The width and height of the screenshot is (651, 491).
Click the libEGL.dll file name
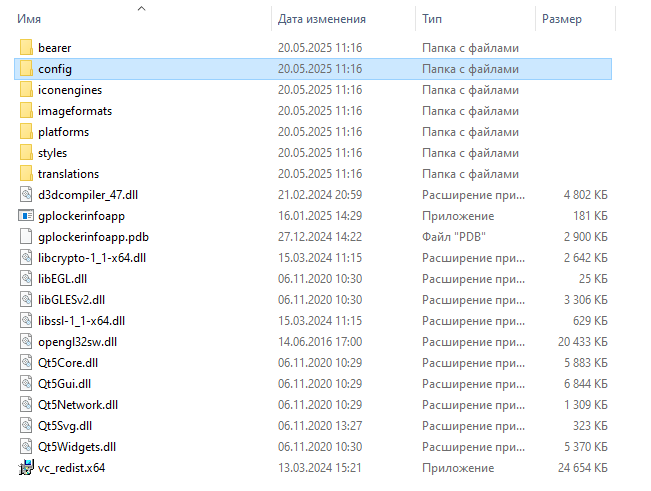coord(62,279)
